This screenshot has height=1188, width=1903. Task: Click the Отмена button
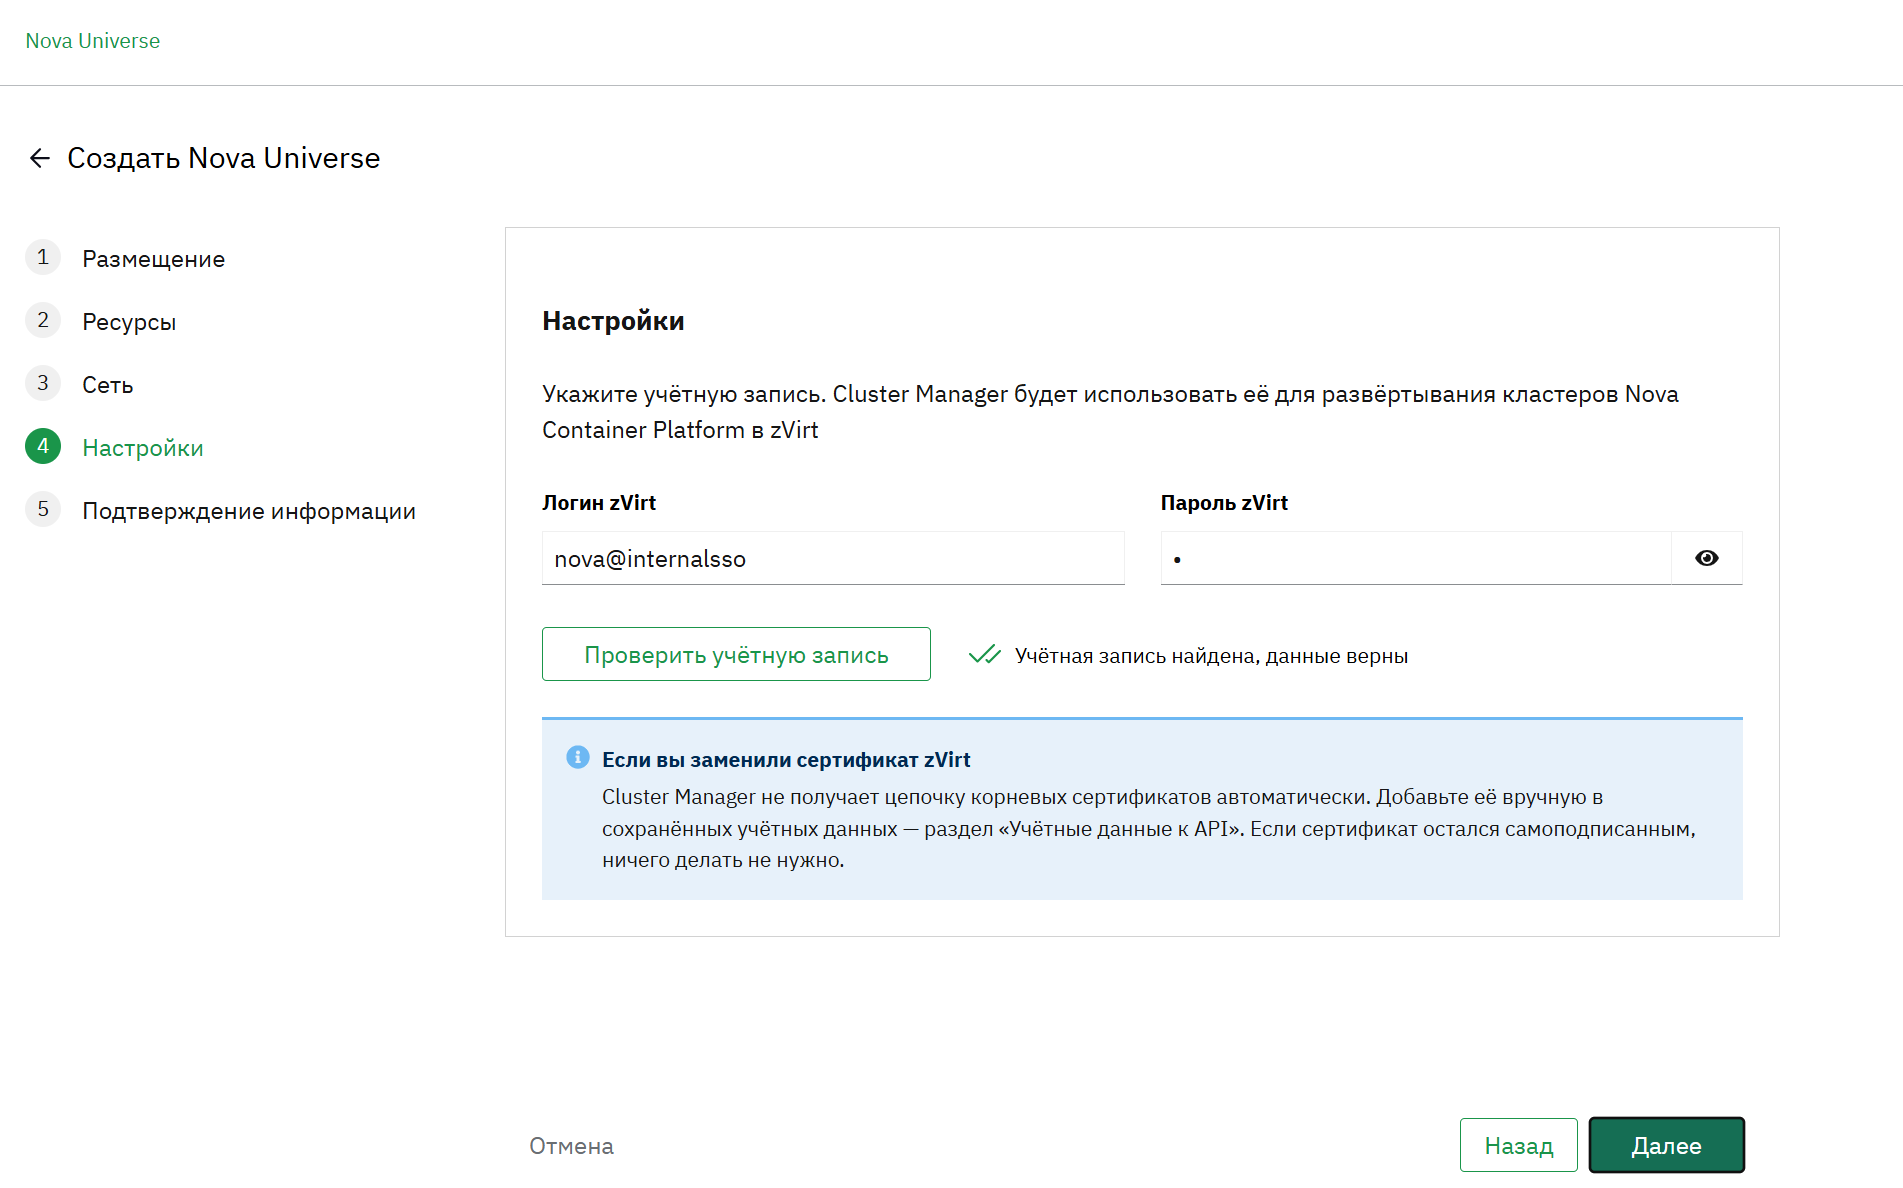pos(572,1146)
